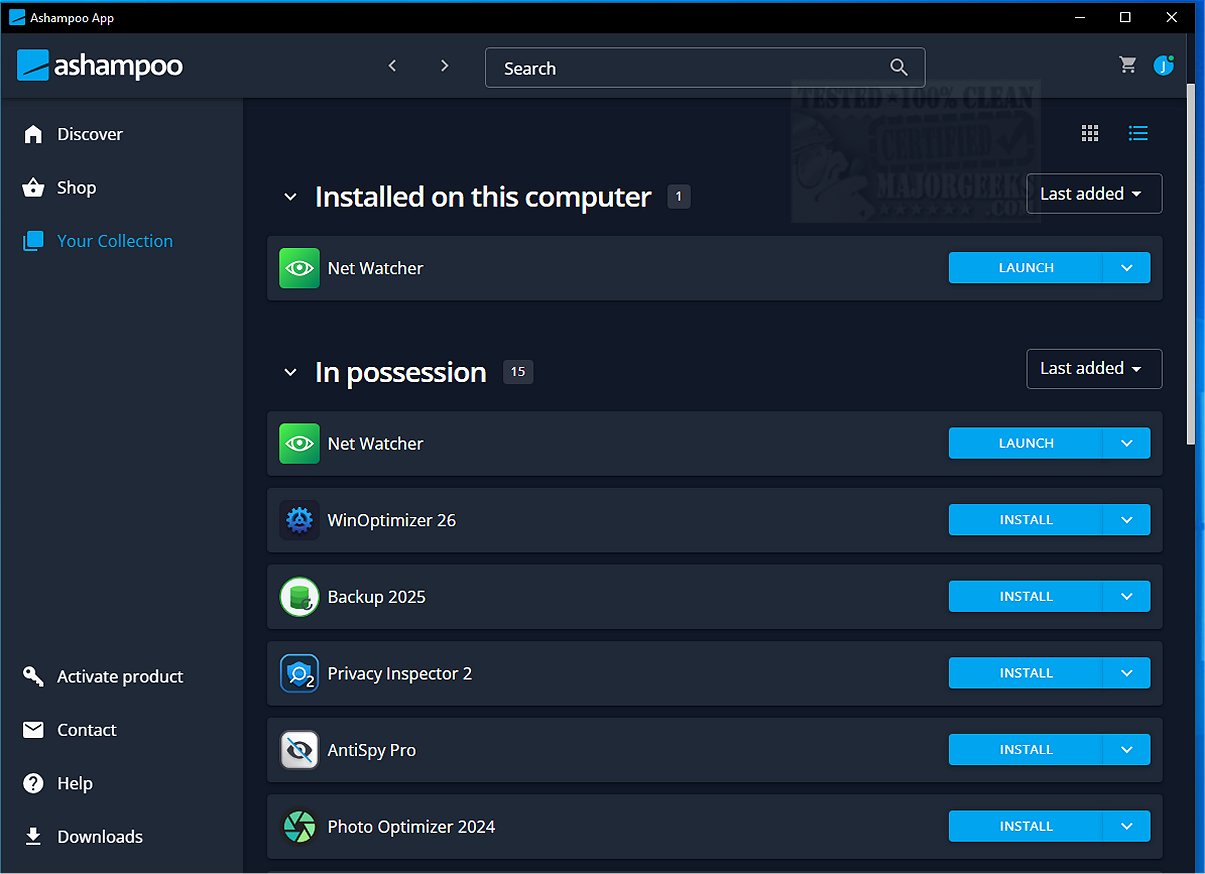Image resolution: width=1205 pixels, height=874 pixels.
Task: Collapse the Installed on this computer section
Action: [290, 197]
